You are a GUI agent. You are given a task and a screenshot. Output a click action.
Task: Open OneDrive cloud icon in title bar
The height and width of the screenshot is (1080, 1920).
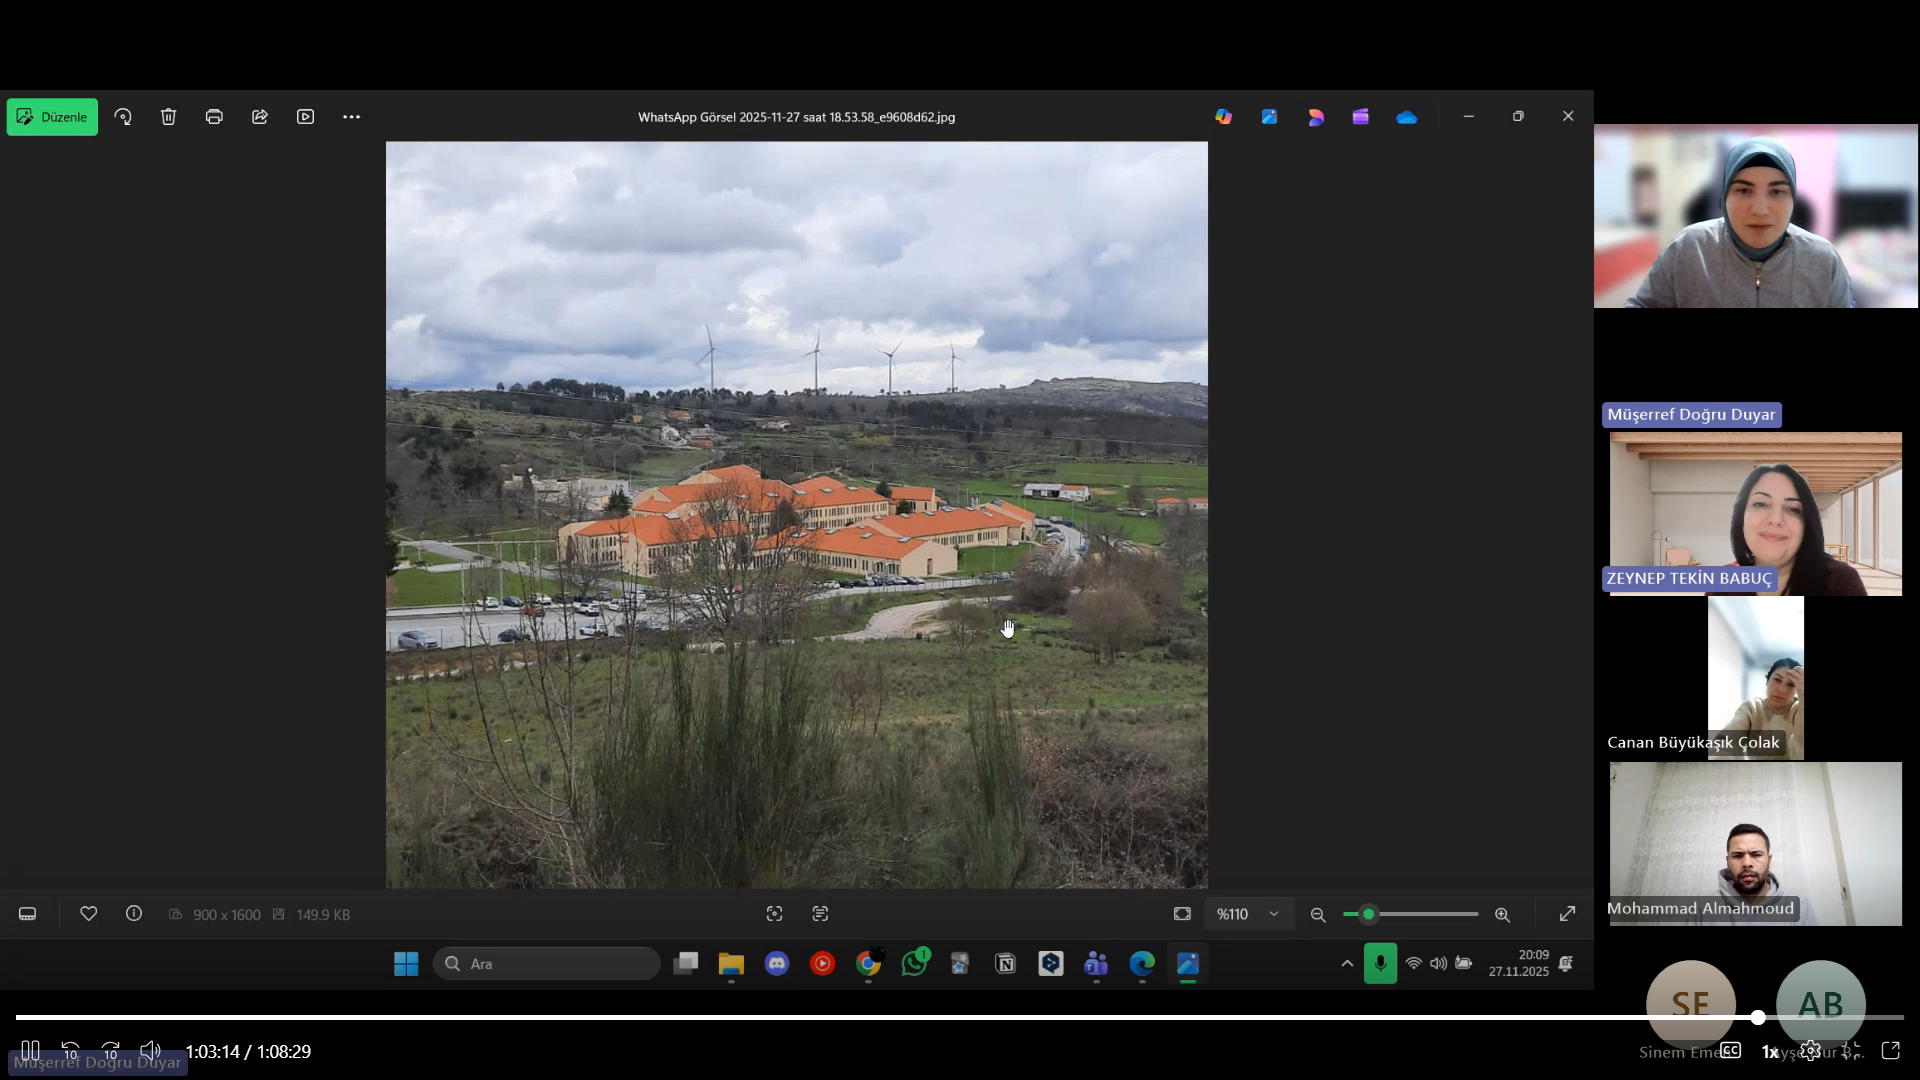pyautogui.click(x=1406, y=117)
